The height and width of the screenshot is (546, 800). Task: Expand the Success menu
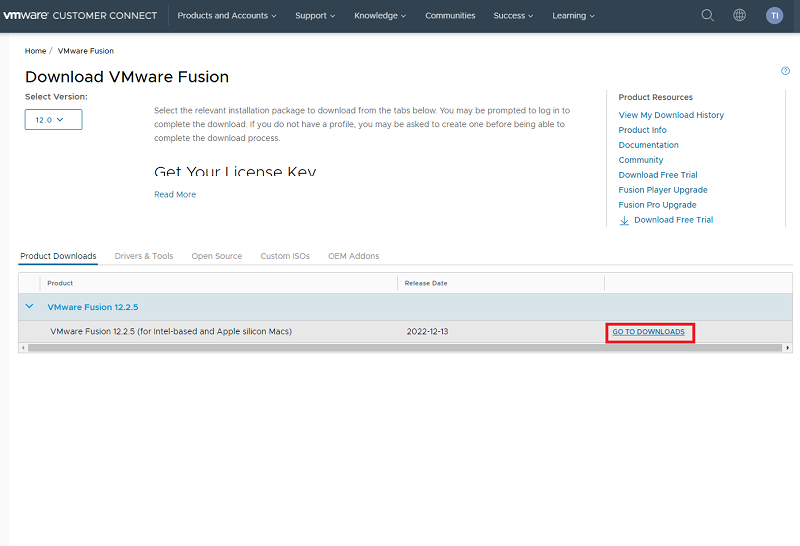click(x=513, y=15)
